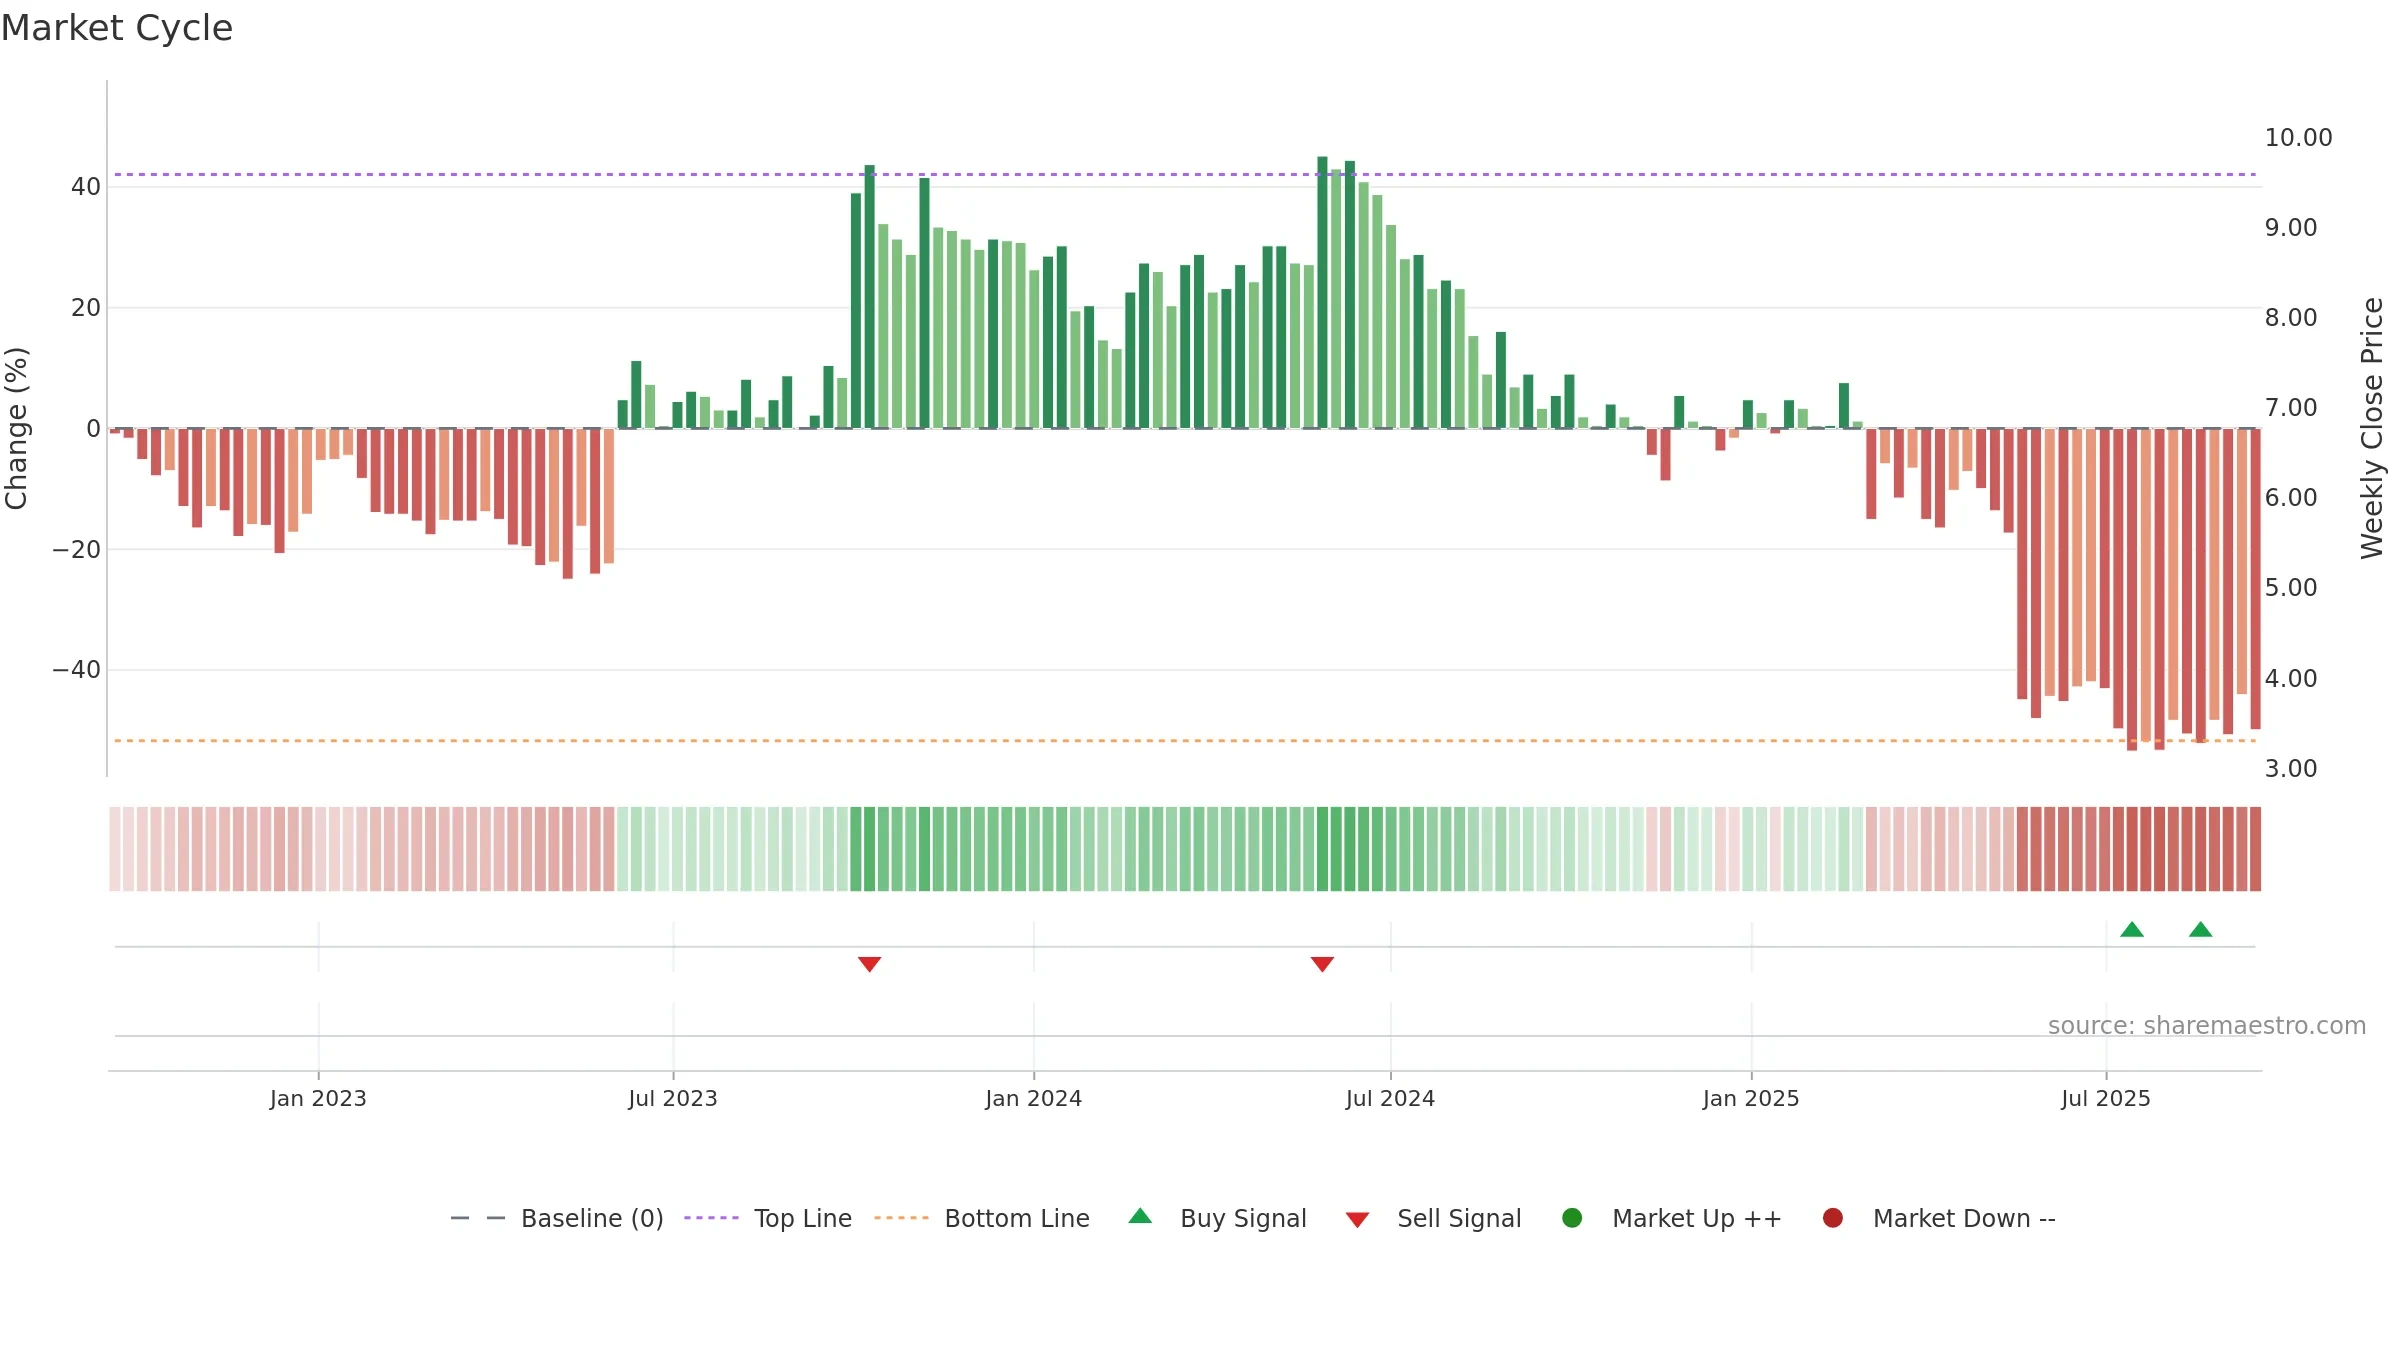Click the red Market Down circle icon

1833,1218
